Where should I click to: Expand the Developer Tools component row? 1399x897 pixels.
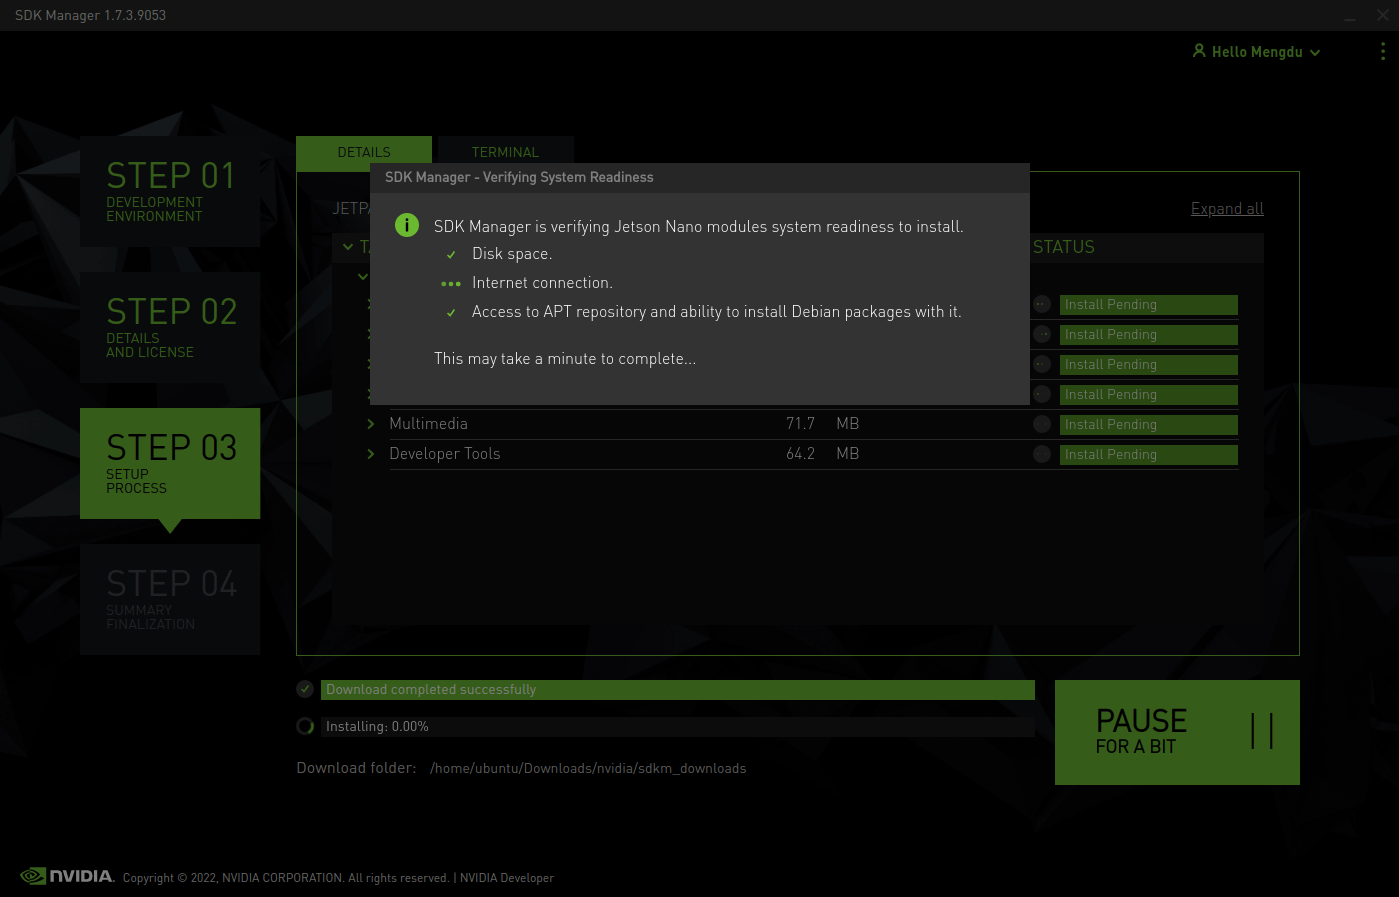[x=371, y=454]
